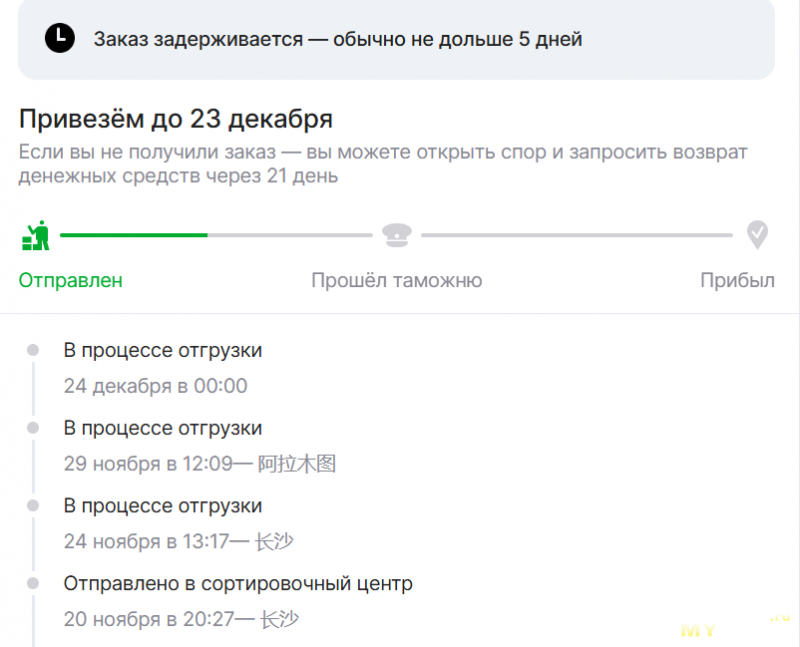Image resolution: width=800 pixels, height=647 pixels.
Task: Click the timeline dot for 29 ноября
Action: [33, 427]
